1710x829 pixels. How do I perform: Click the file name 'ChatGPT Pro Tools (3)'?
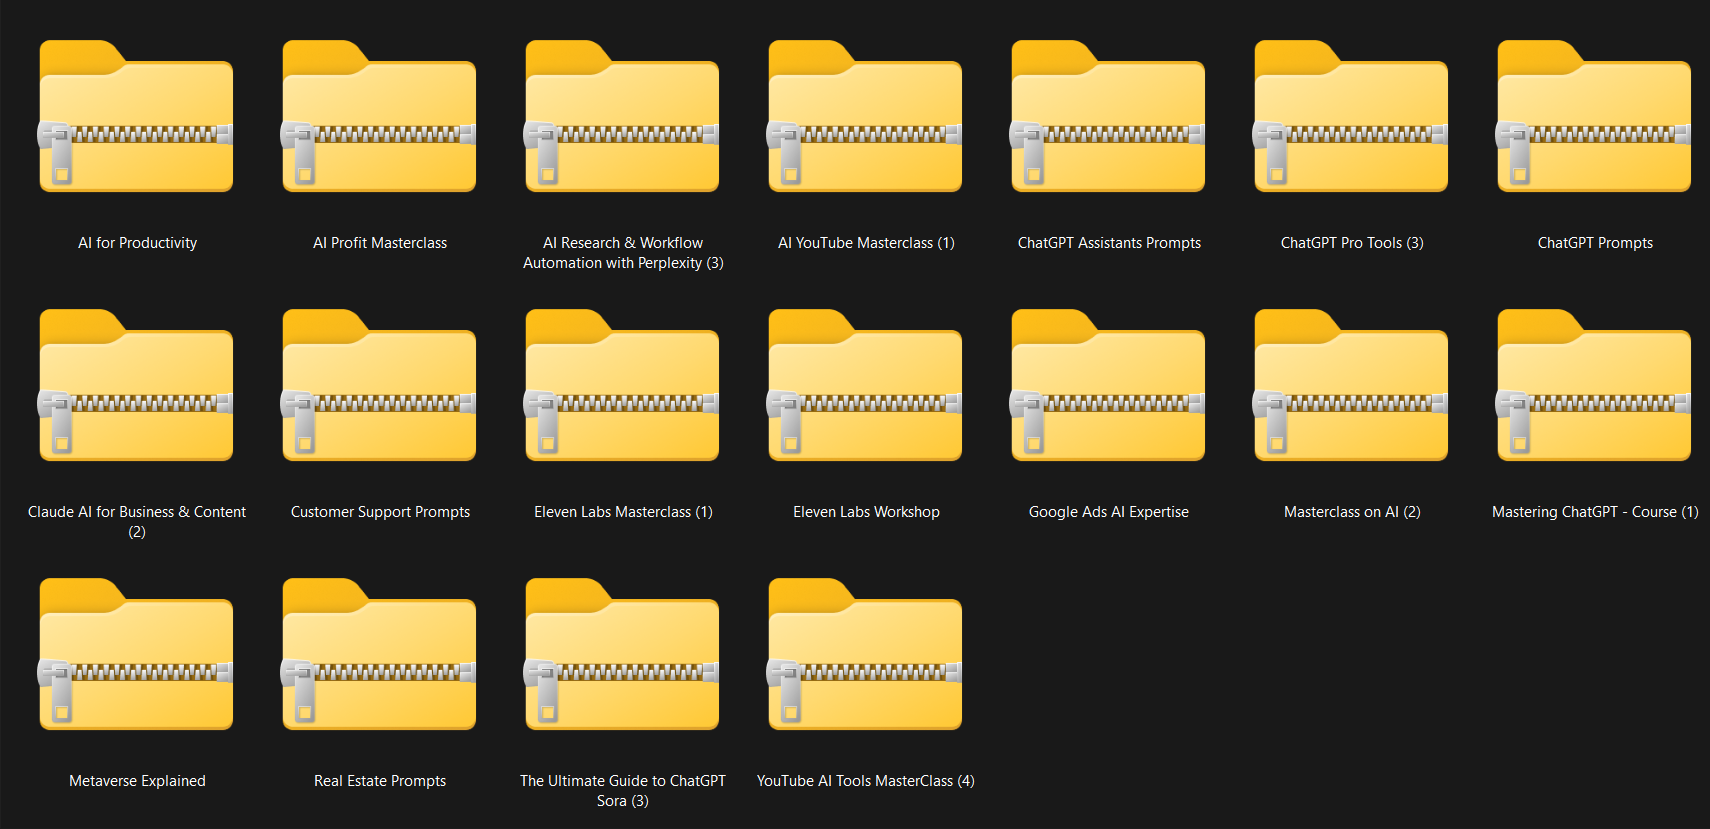tap(1352, 243)
